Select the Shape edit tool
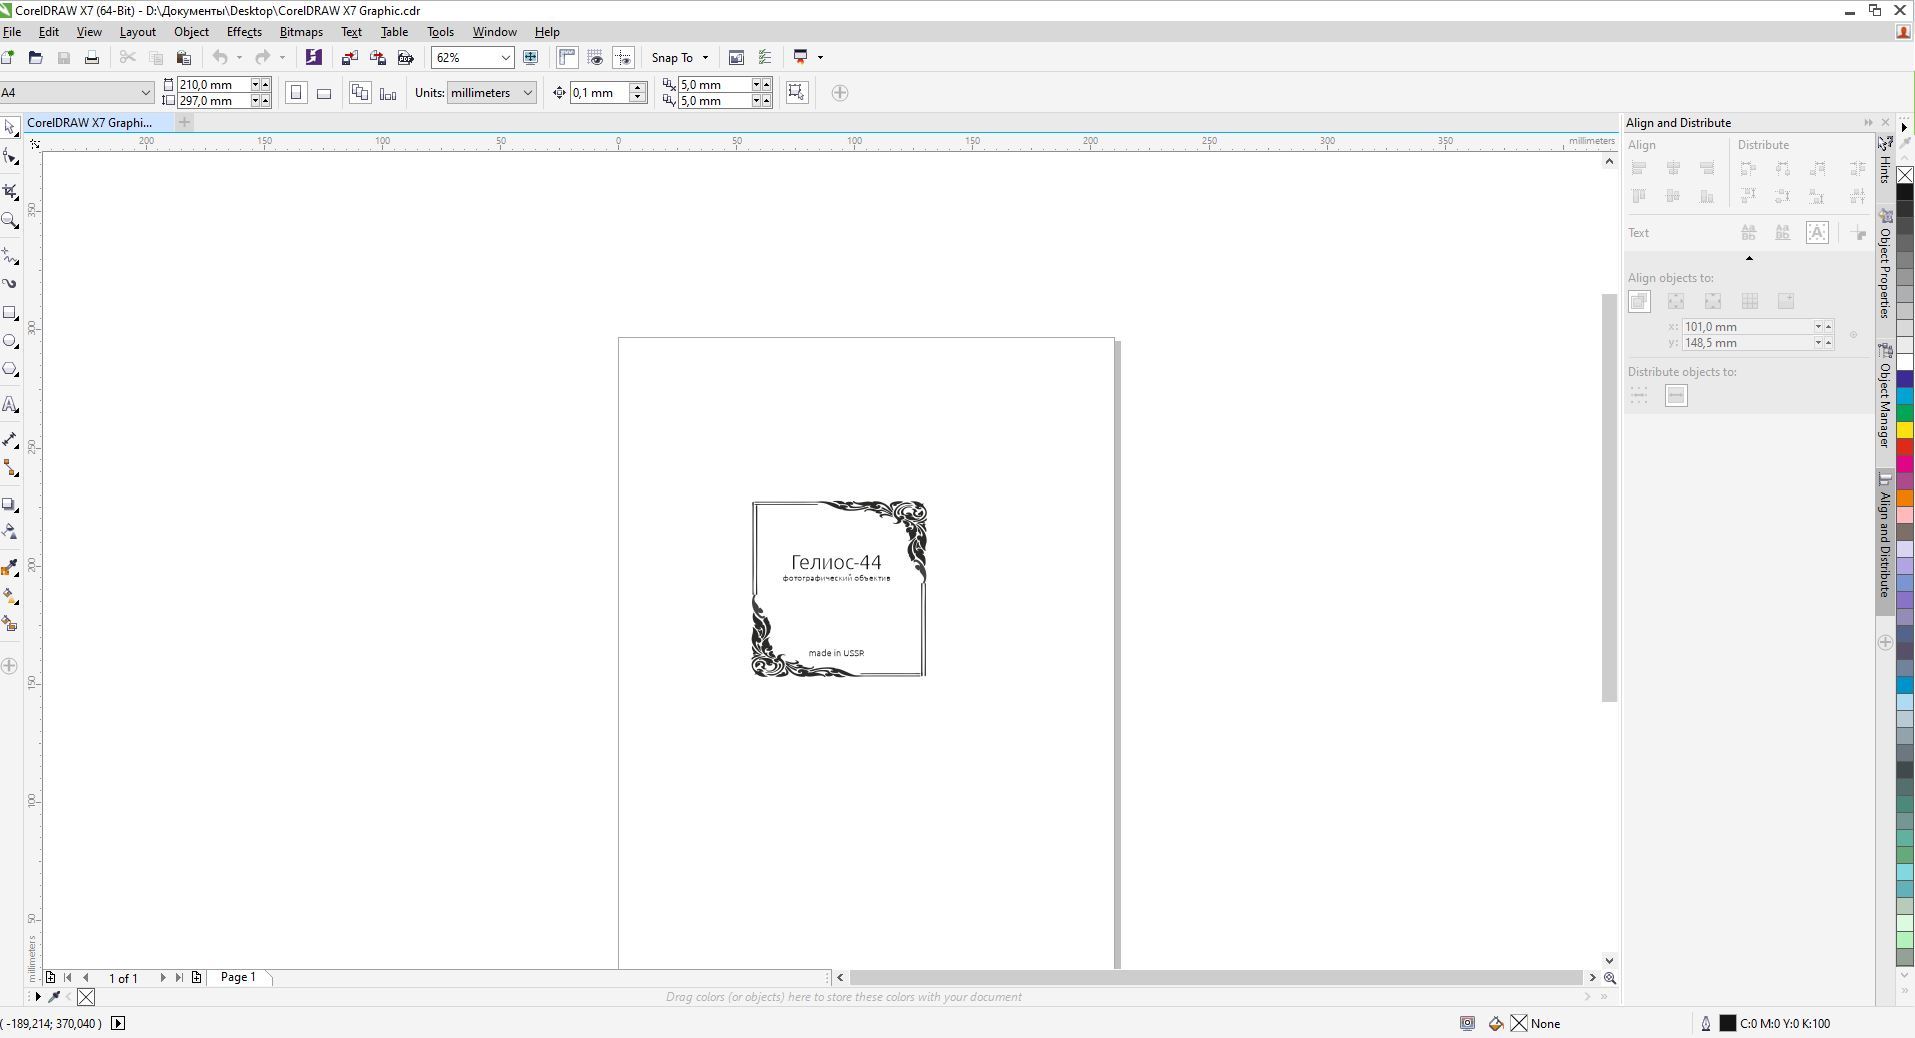The width and height of the screenshot is (1915, 1038). click(11, 158)
